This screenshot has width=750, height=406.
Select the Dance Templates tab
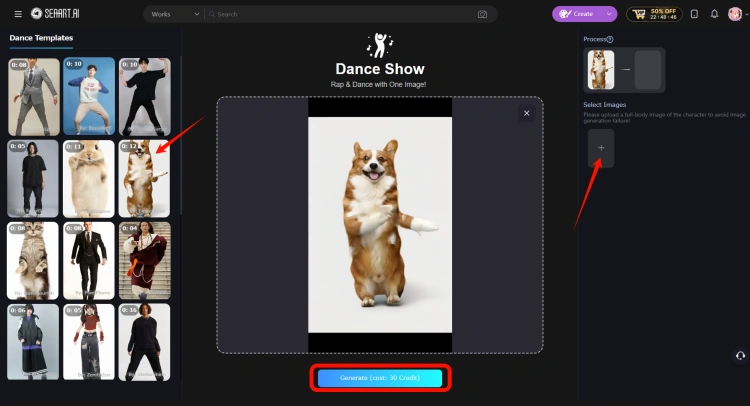pos(41,38)
